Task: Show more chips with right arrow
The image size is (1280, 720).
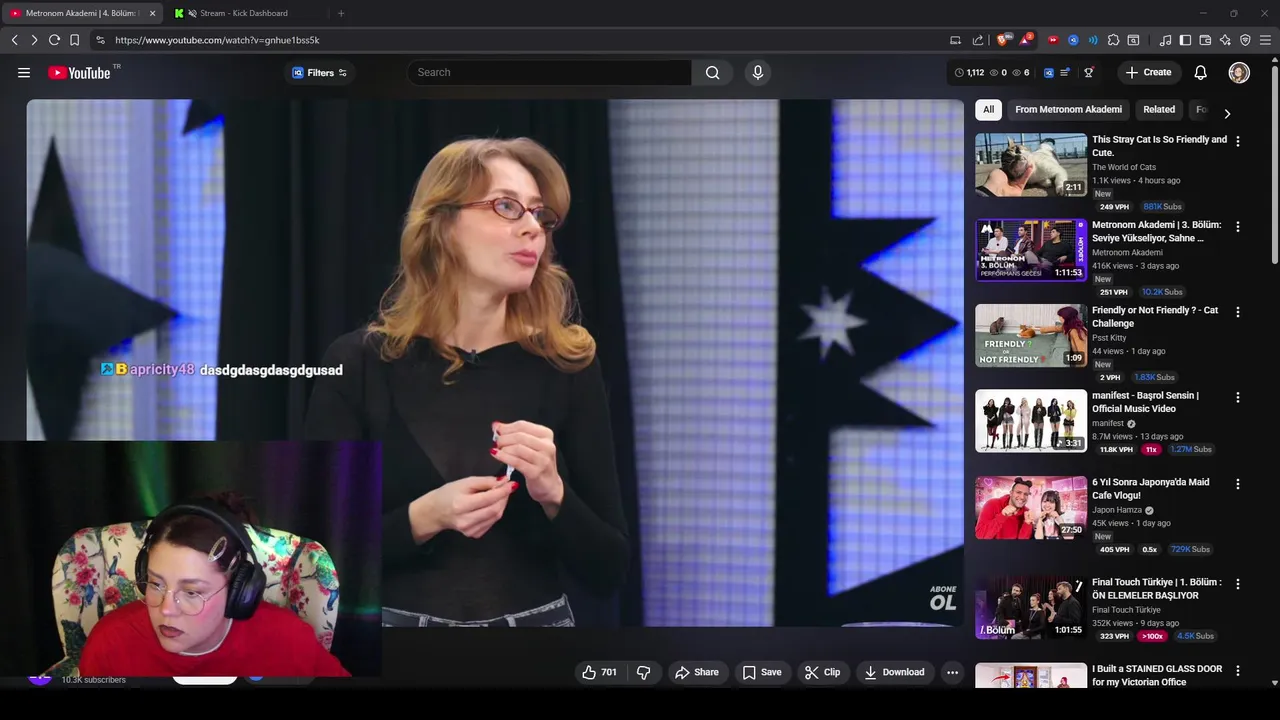Action: click(1227, 113)
